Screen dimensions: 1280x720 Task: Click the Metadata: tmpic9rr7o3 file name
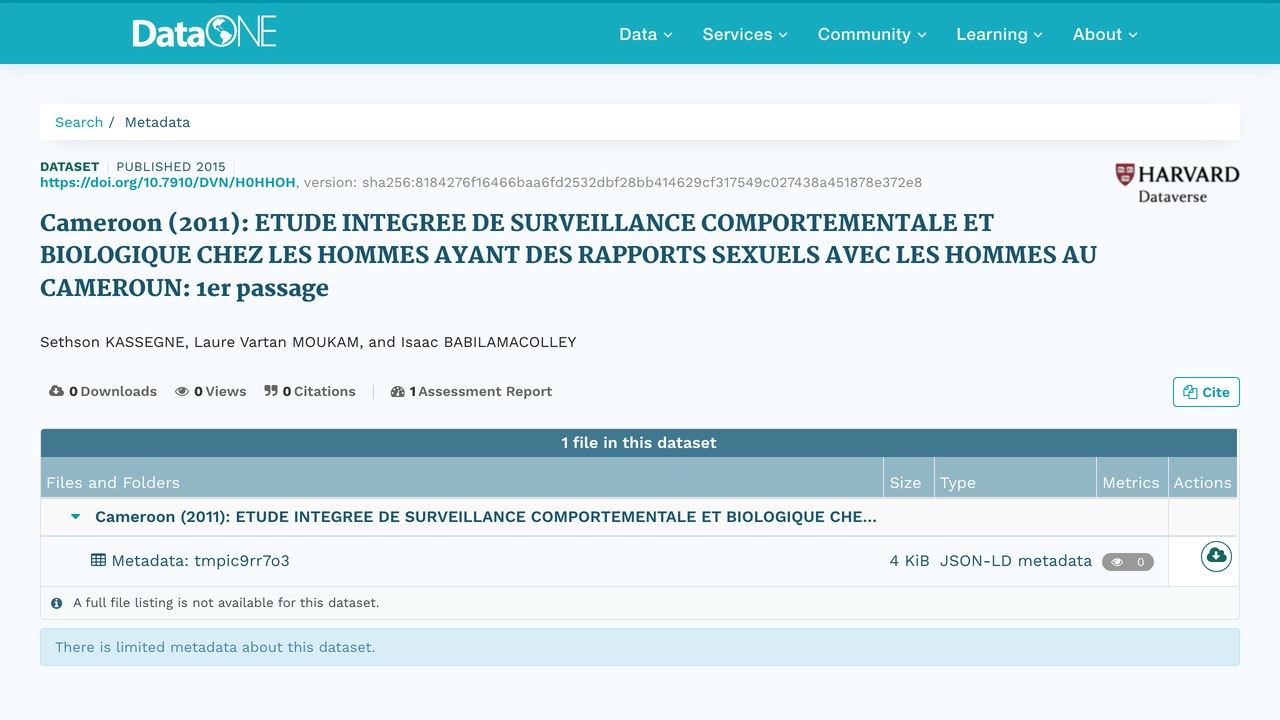pos(200,561)
